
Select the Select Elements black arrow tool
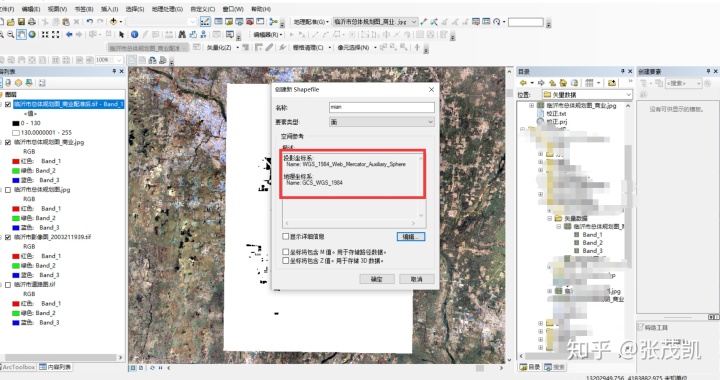click(121, 34)
